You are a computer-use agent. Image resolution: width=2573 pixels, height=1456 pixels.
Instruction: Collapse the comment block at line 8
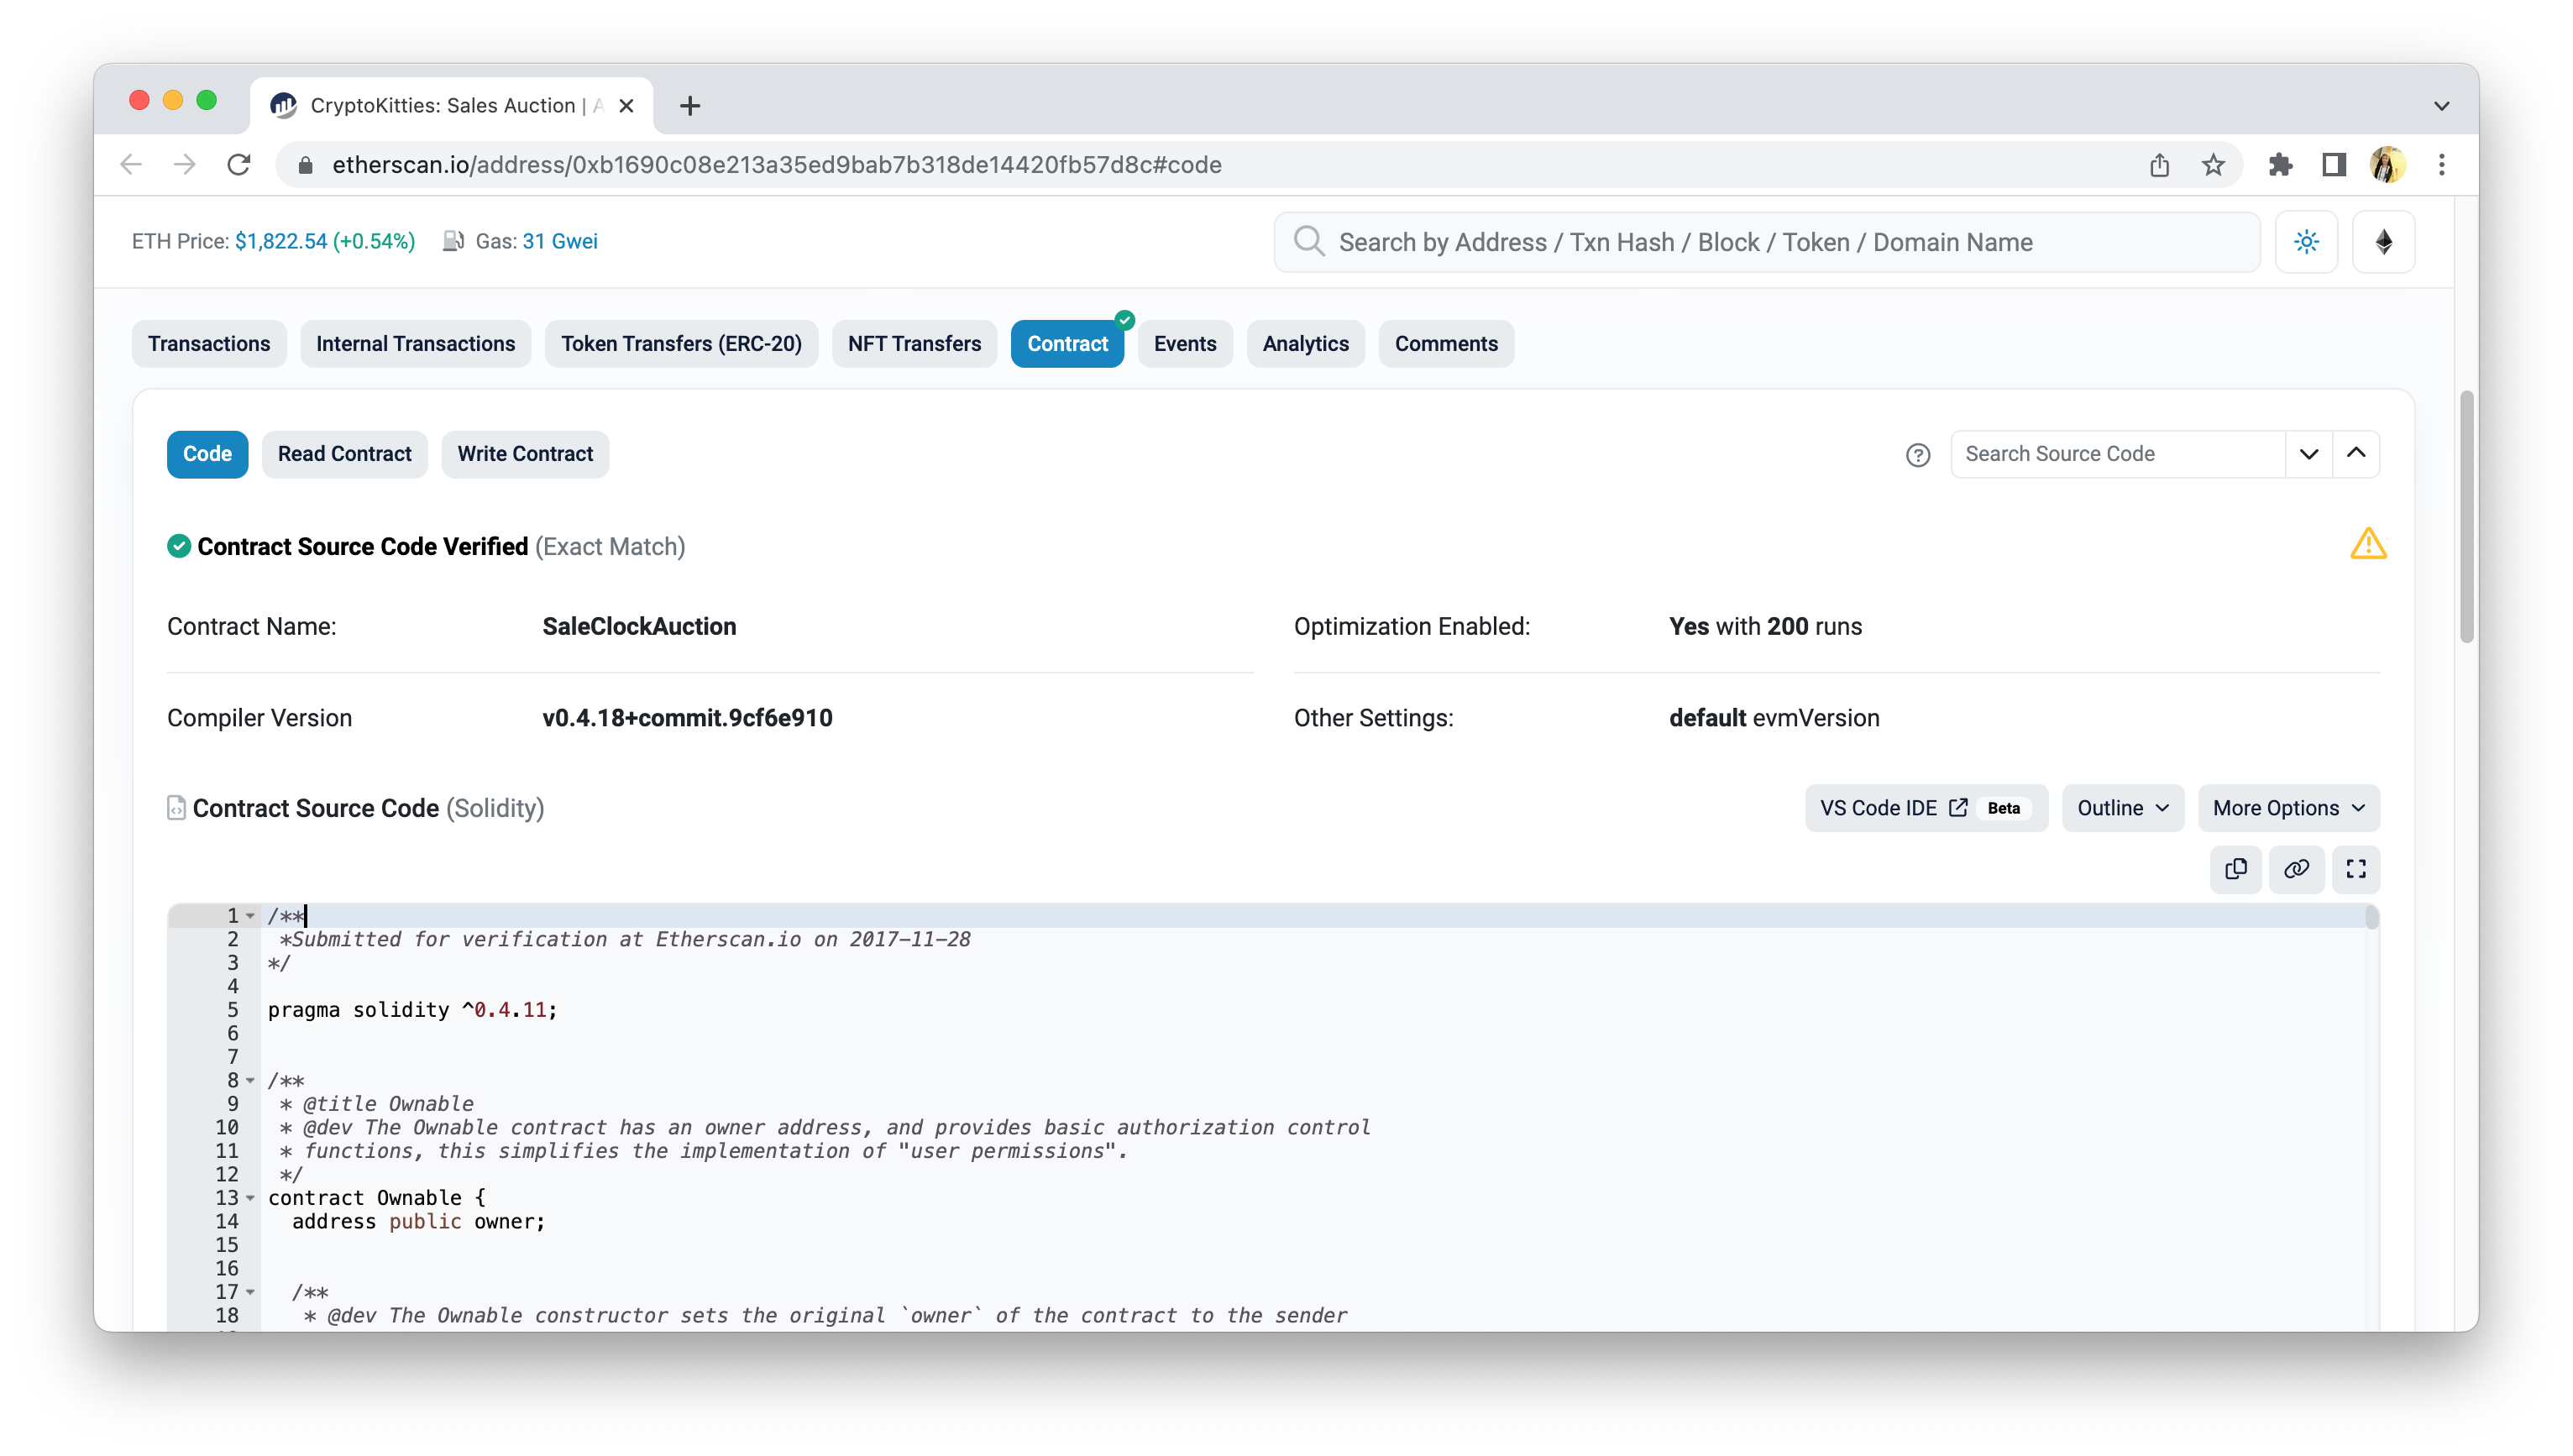click(250, 1081)
